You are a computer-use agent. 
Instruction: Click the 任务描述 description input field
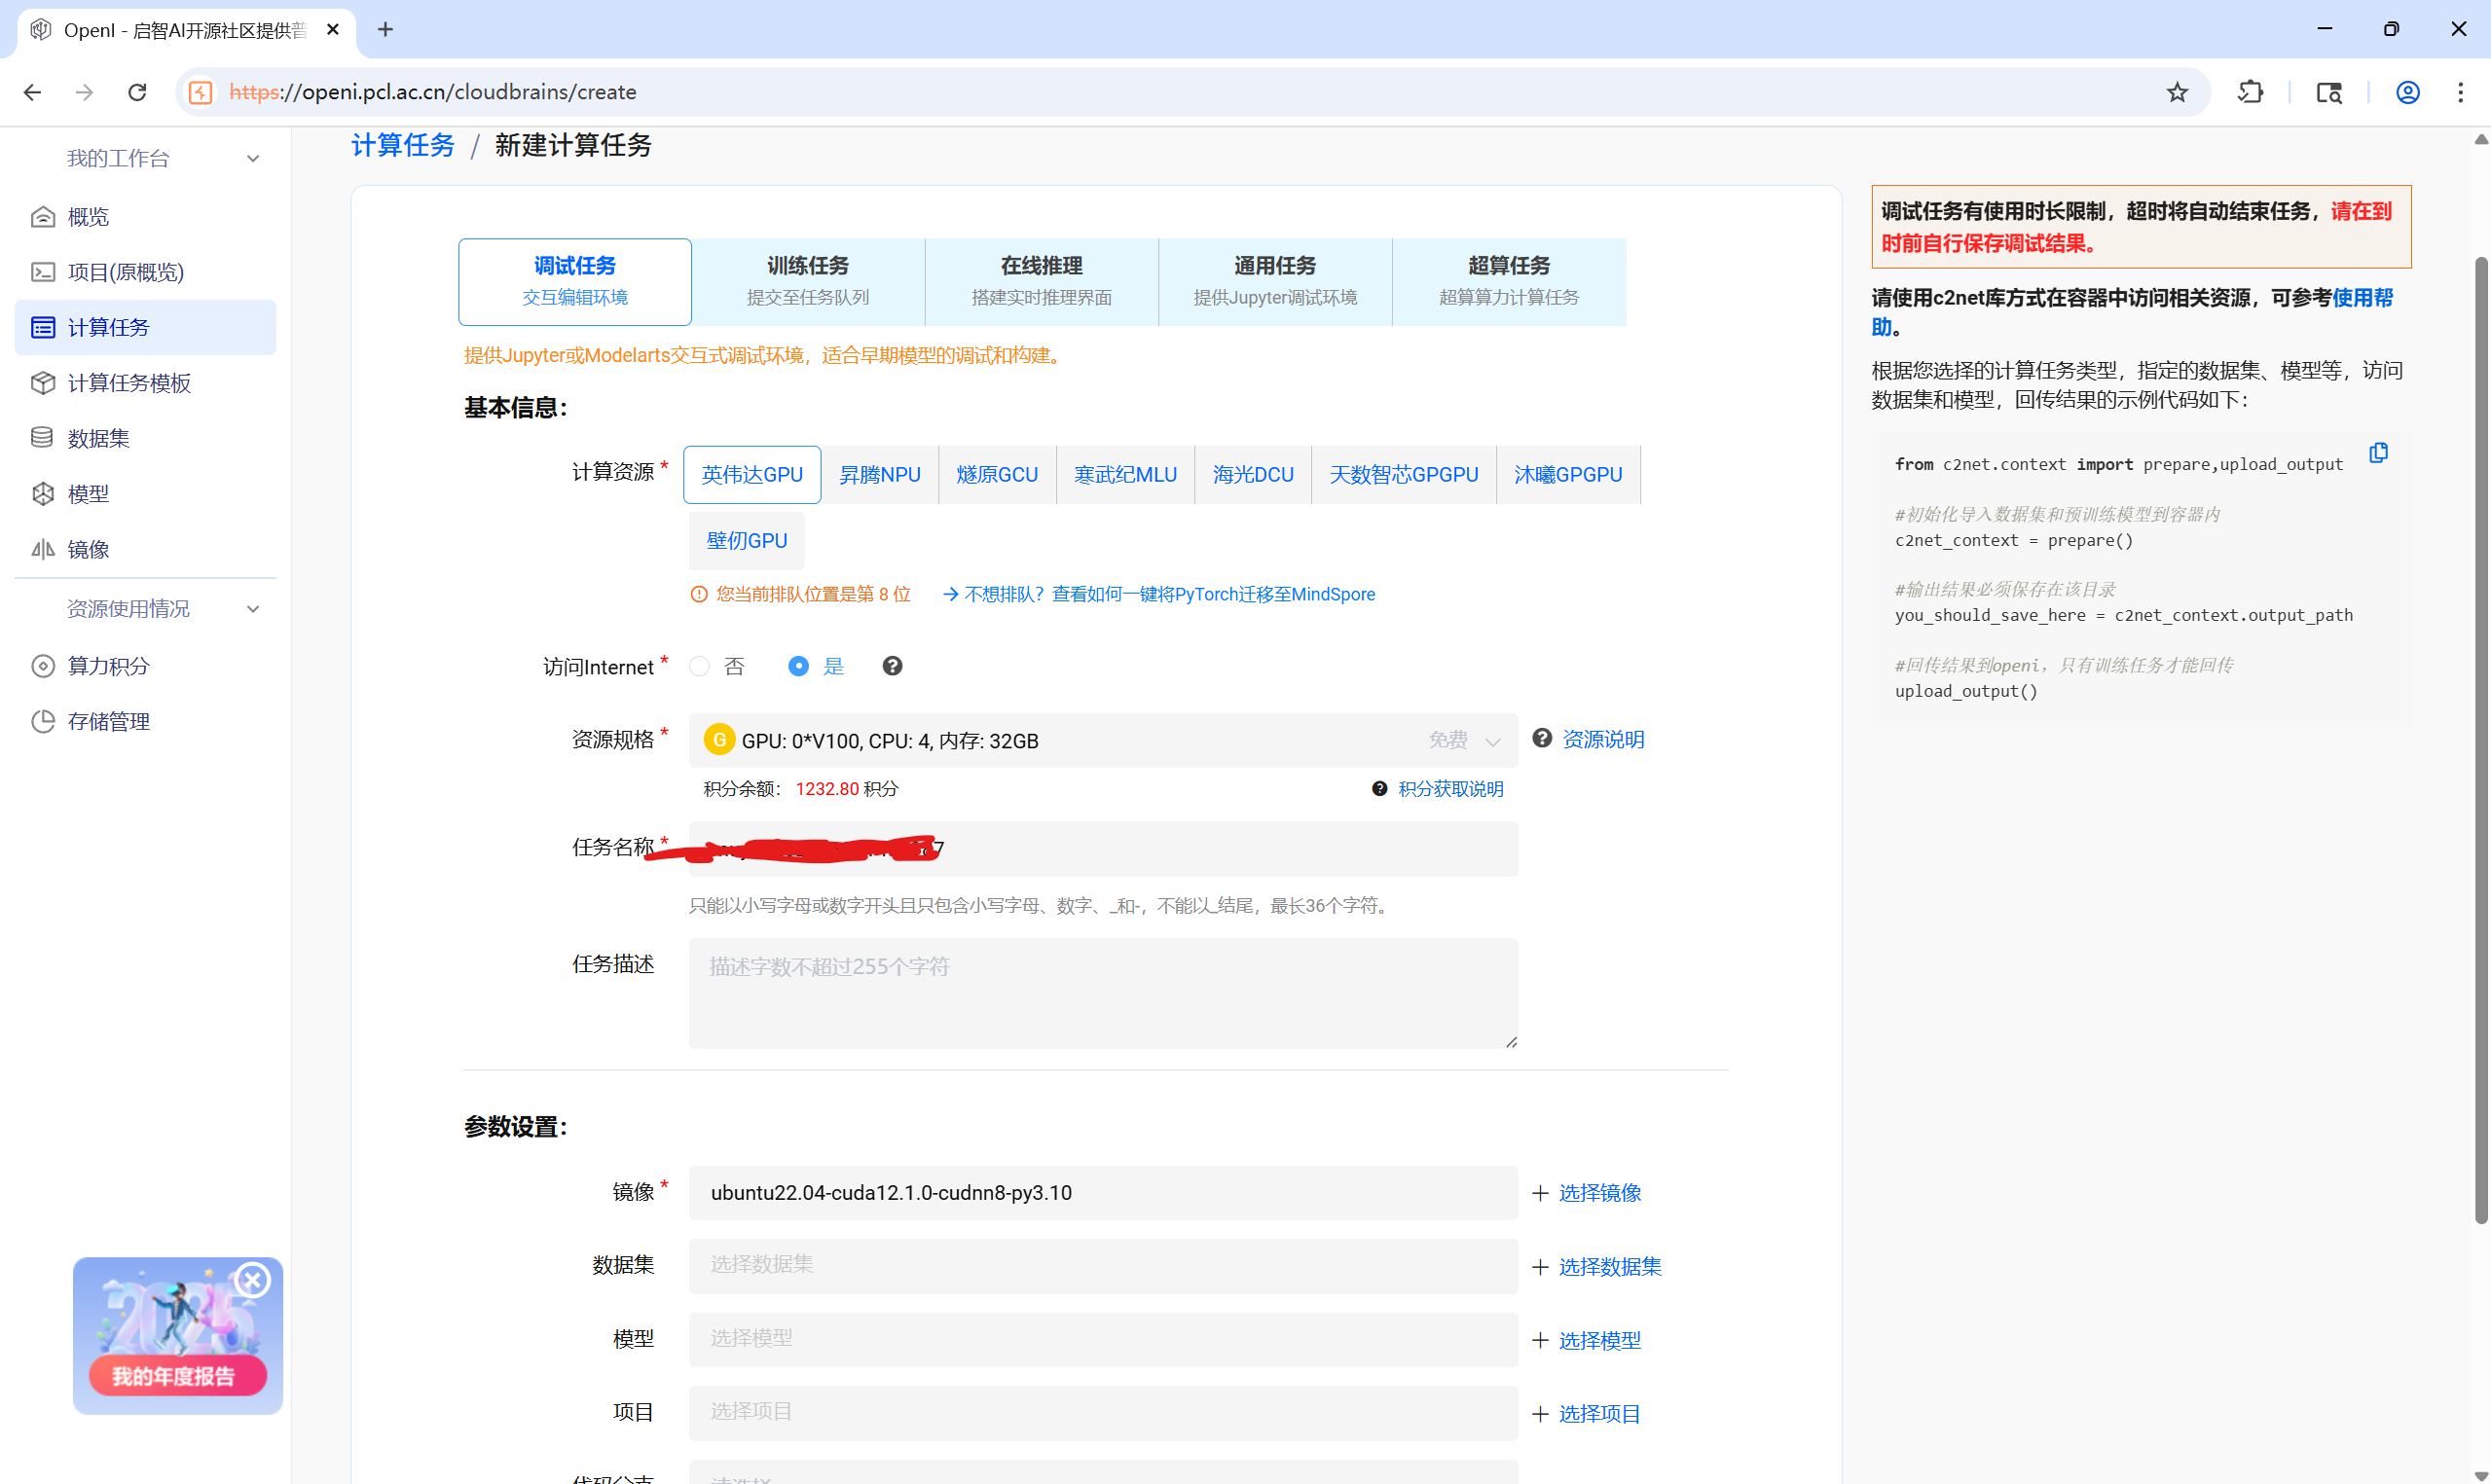click(1101, 993)
